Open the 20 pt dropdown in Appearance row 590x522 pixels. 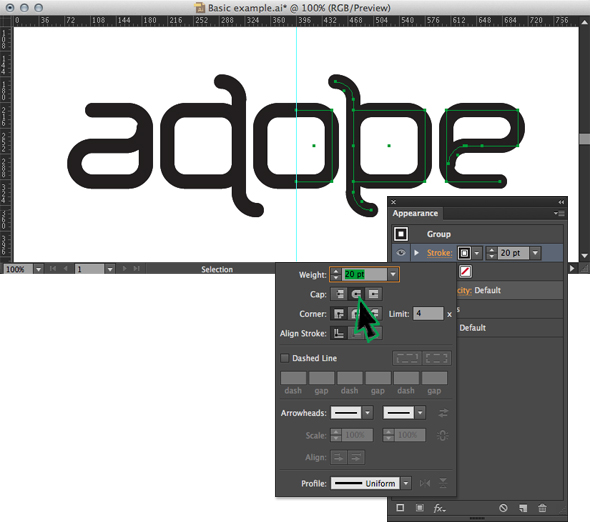[535, 253]
